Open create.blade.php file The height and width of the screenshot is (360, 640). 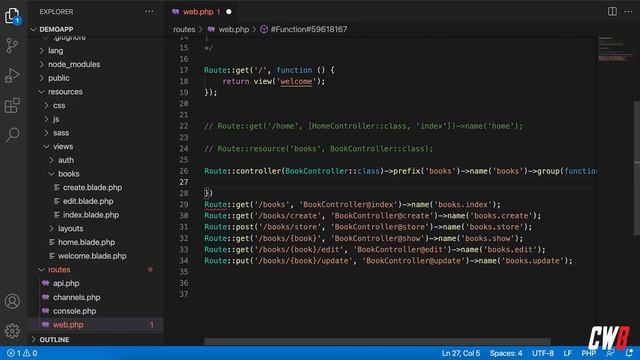[92, 187]
